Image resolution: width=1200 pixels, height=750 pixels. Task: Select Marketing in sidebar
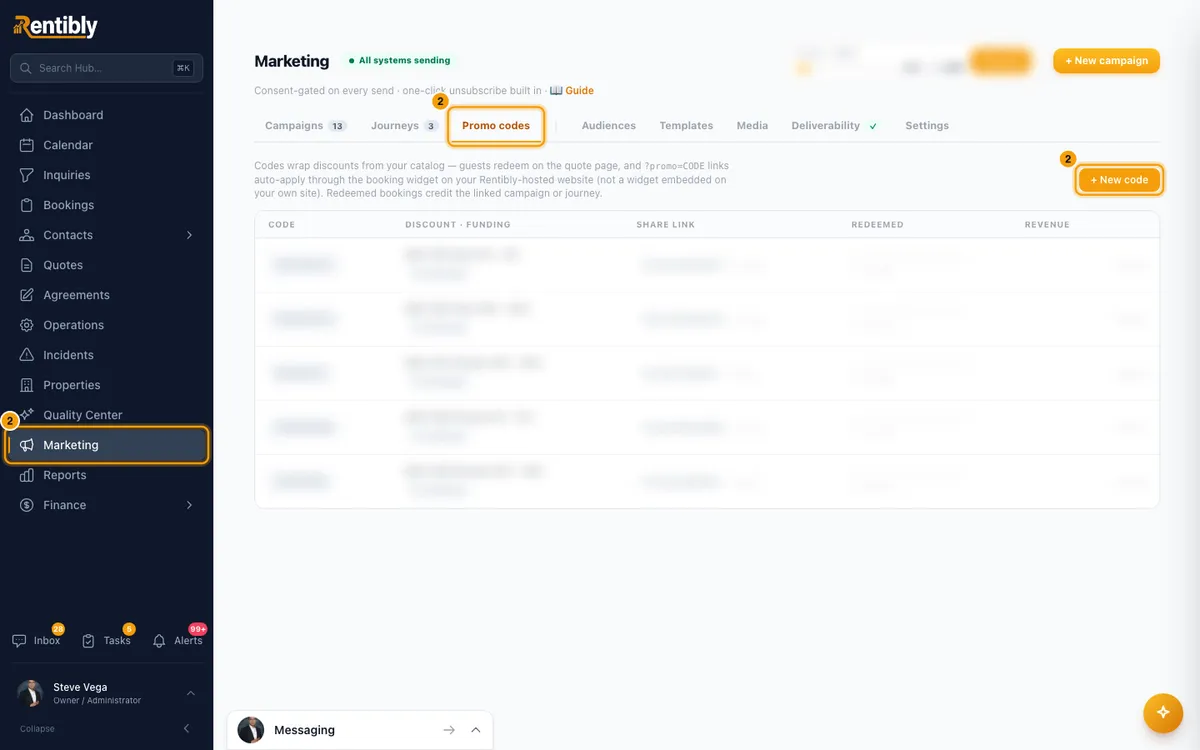pyautogui.click(x=106, y=445)
